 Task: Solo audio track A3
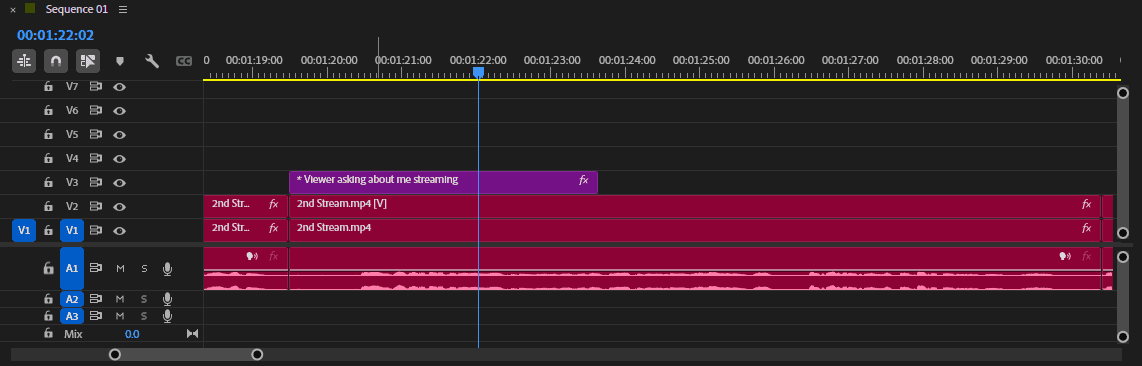point(143,317)
